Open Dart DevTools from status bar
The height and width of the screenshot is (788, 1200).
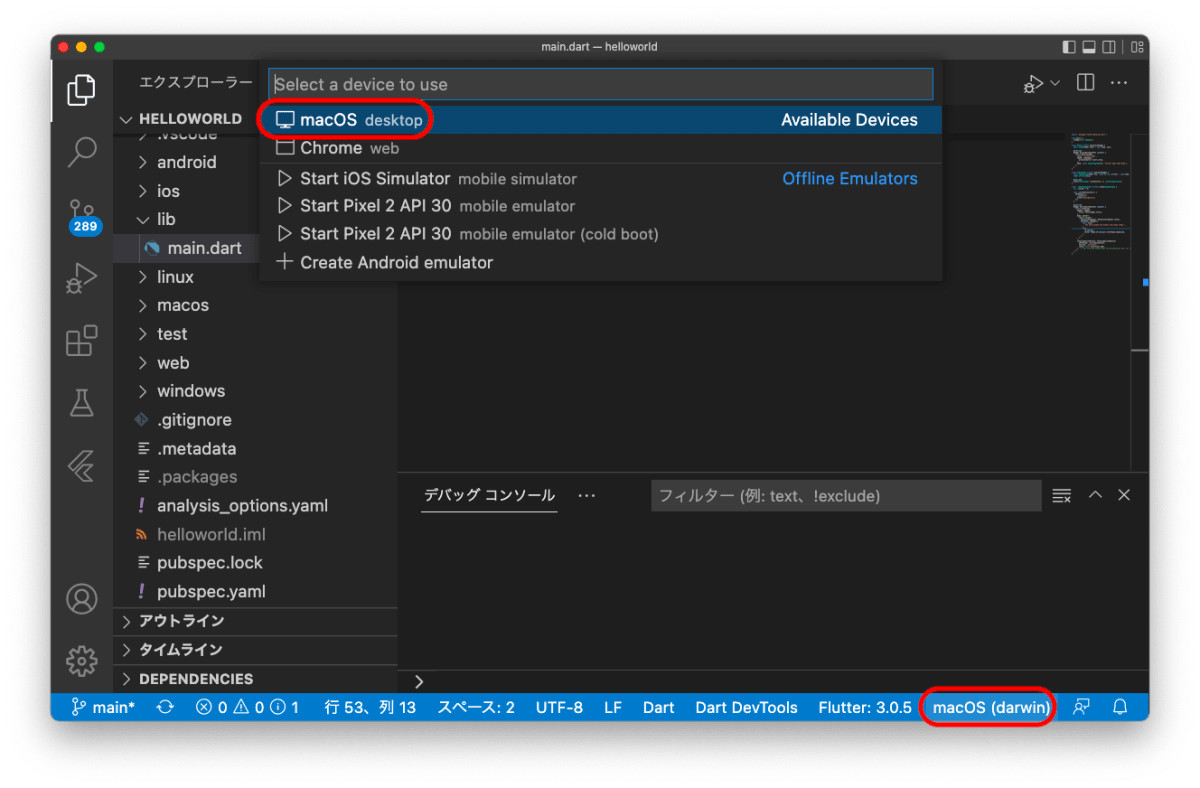click(x=746, y=707)
